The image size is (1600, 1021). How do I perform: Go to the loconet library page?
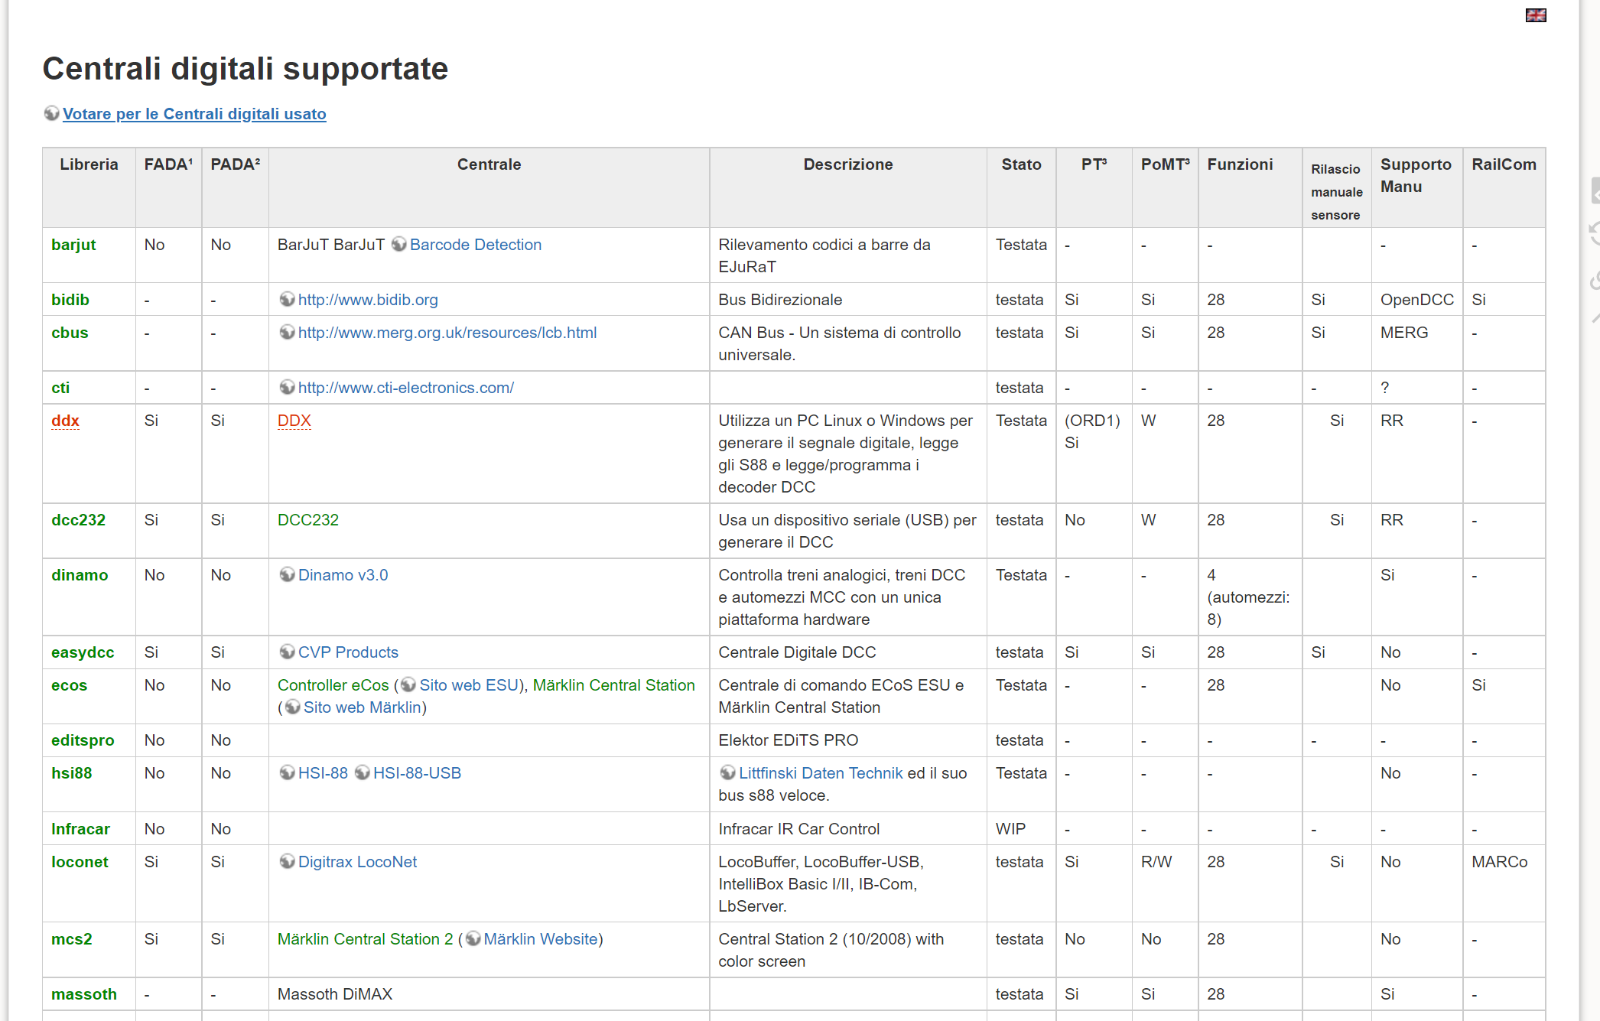80,862
